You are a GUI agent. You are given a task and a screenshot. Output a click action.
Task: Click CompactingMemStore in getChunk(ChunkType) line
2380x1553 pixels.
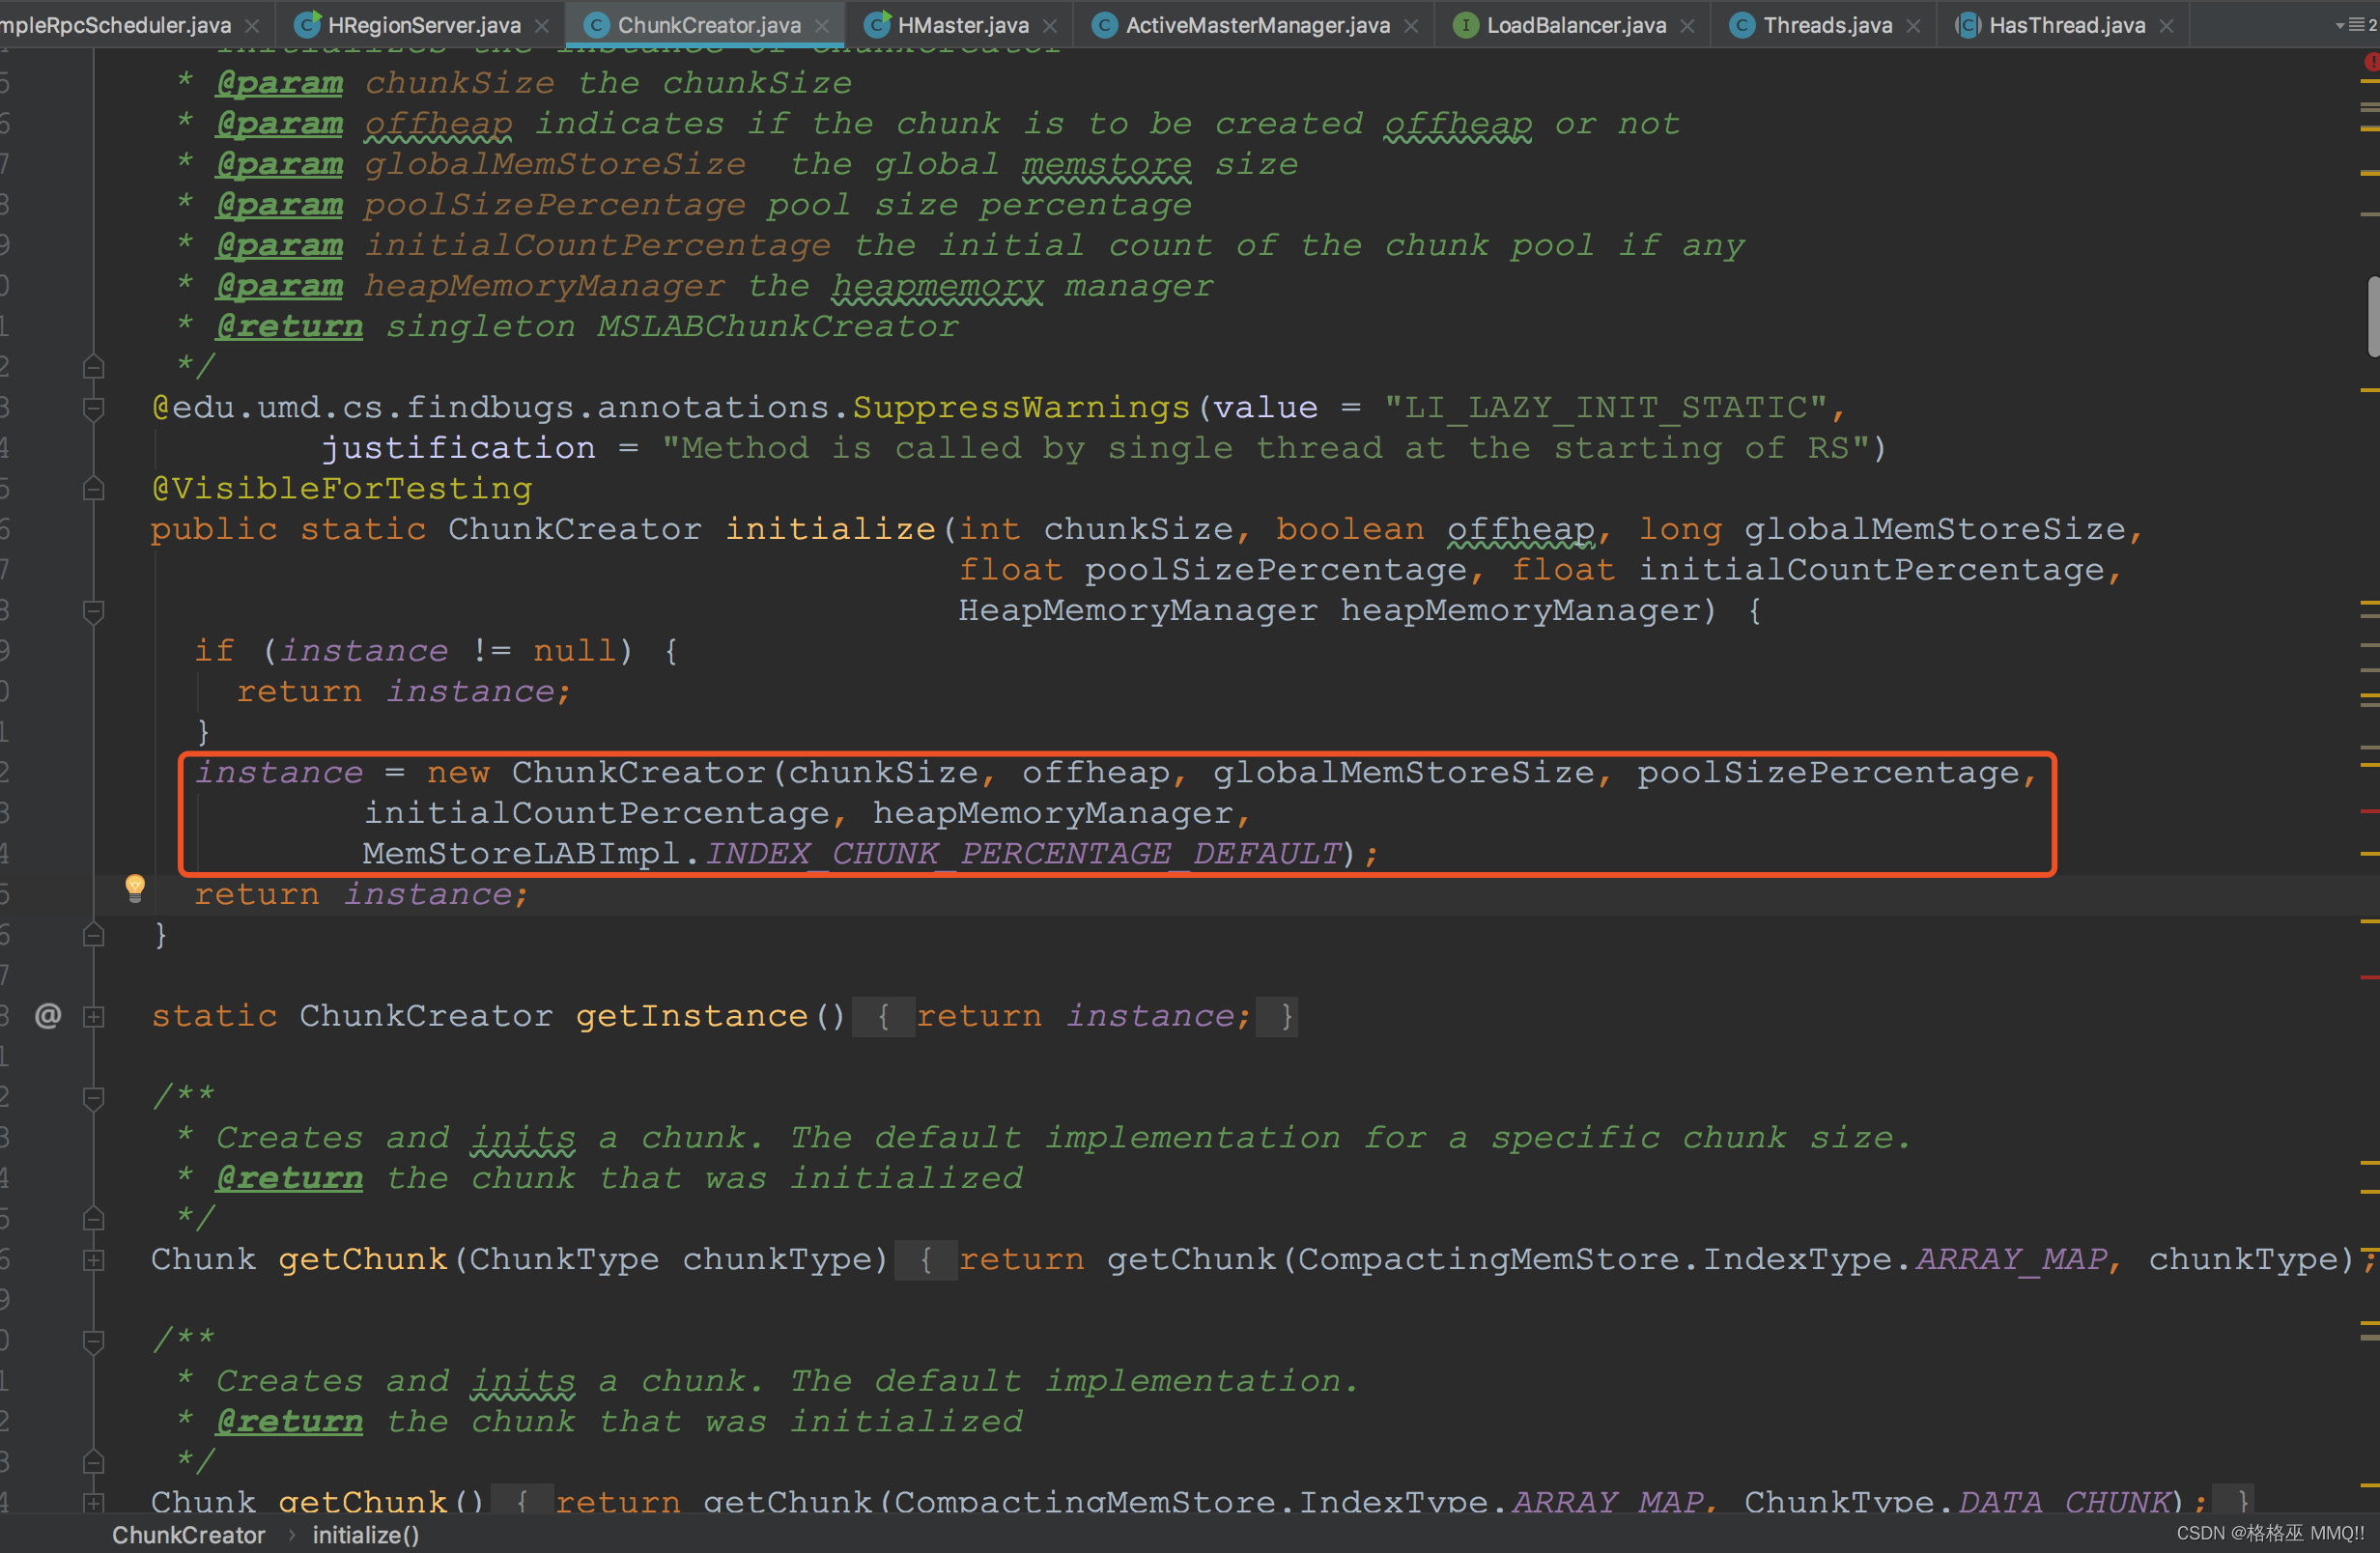click(x=1488, y=1259)
